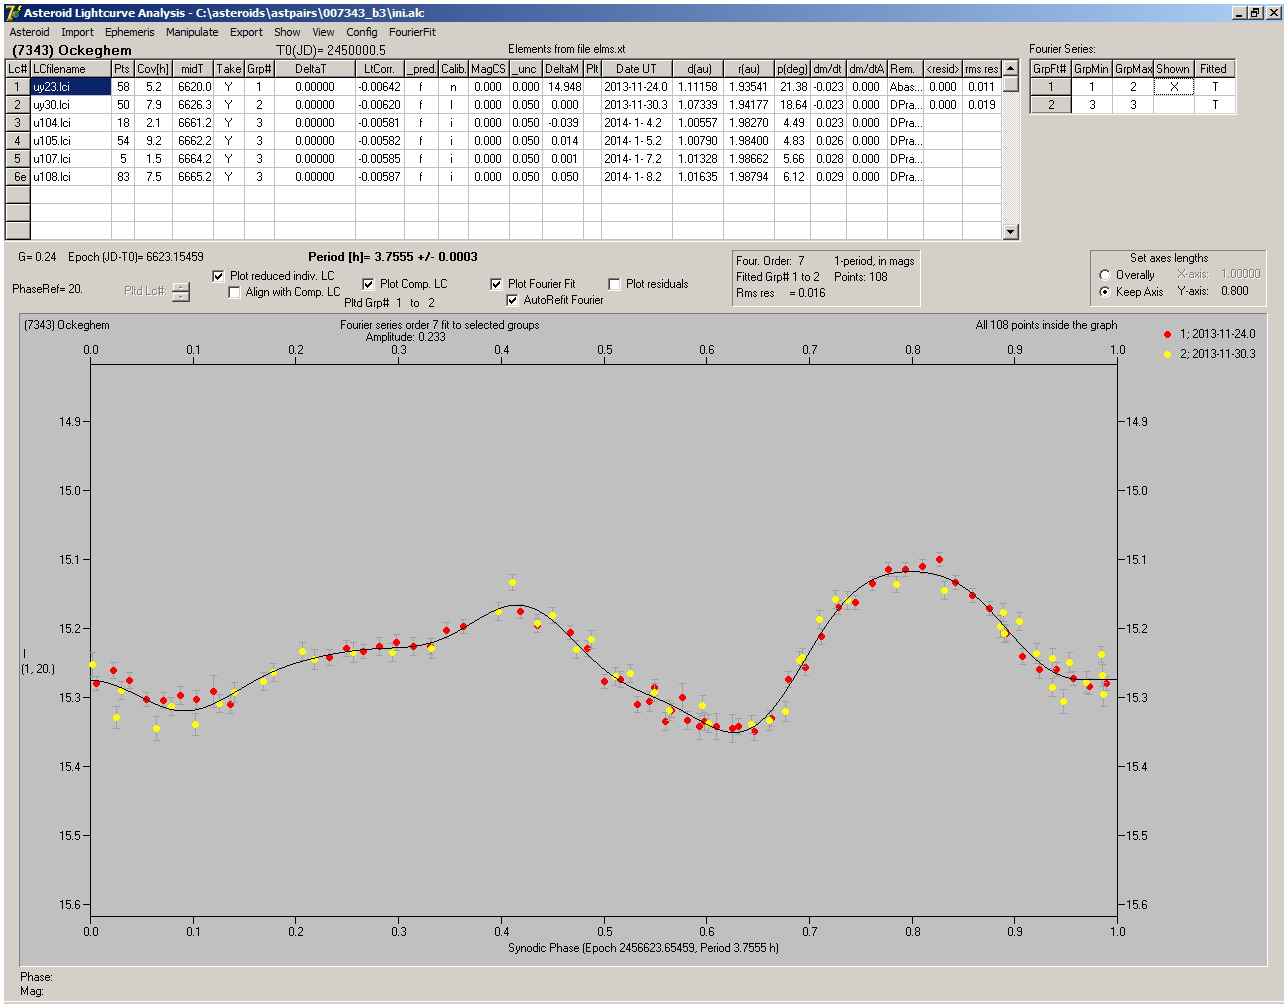Click the lightcurve table scroll up arrow
The height and width of the screenshot is (1004, 1288).
(1011, 68)
